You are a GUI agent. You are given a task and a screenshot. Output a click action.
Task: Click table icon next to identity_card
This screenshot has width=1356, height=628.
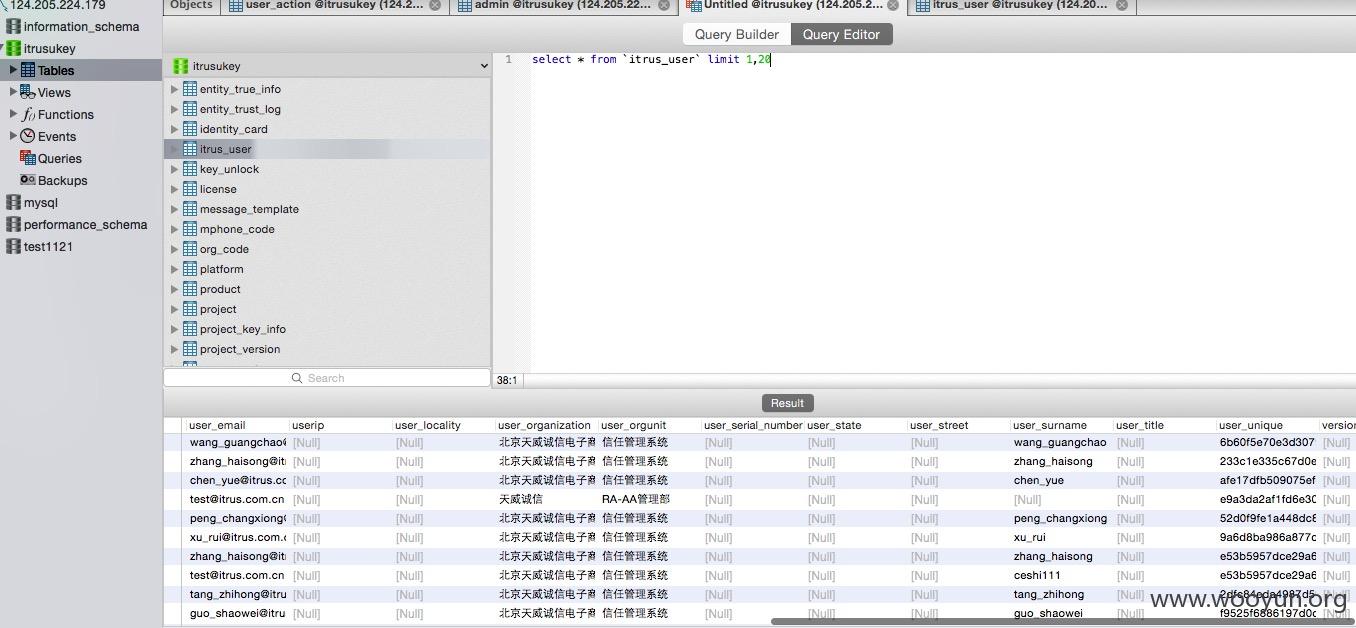point(190,129)
